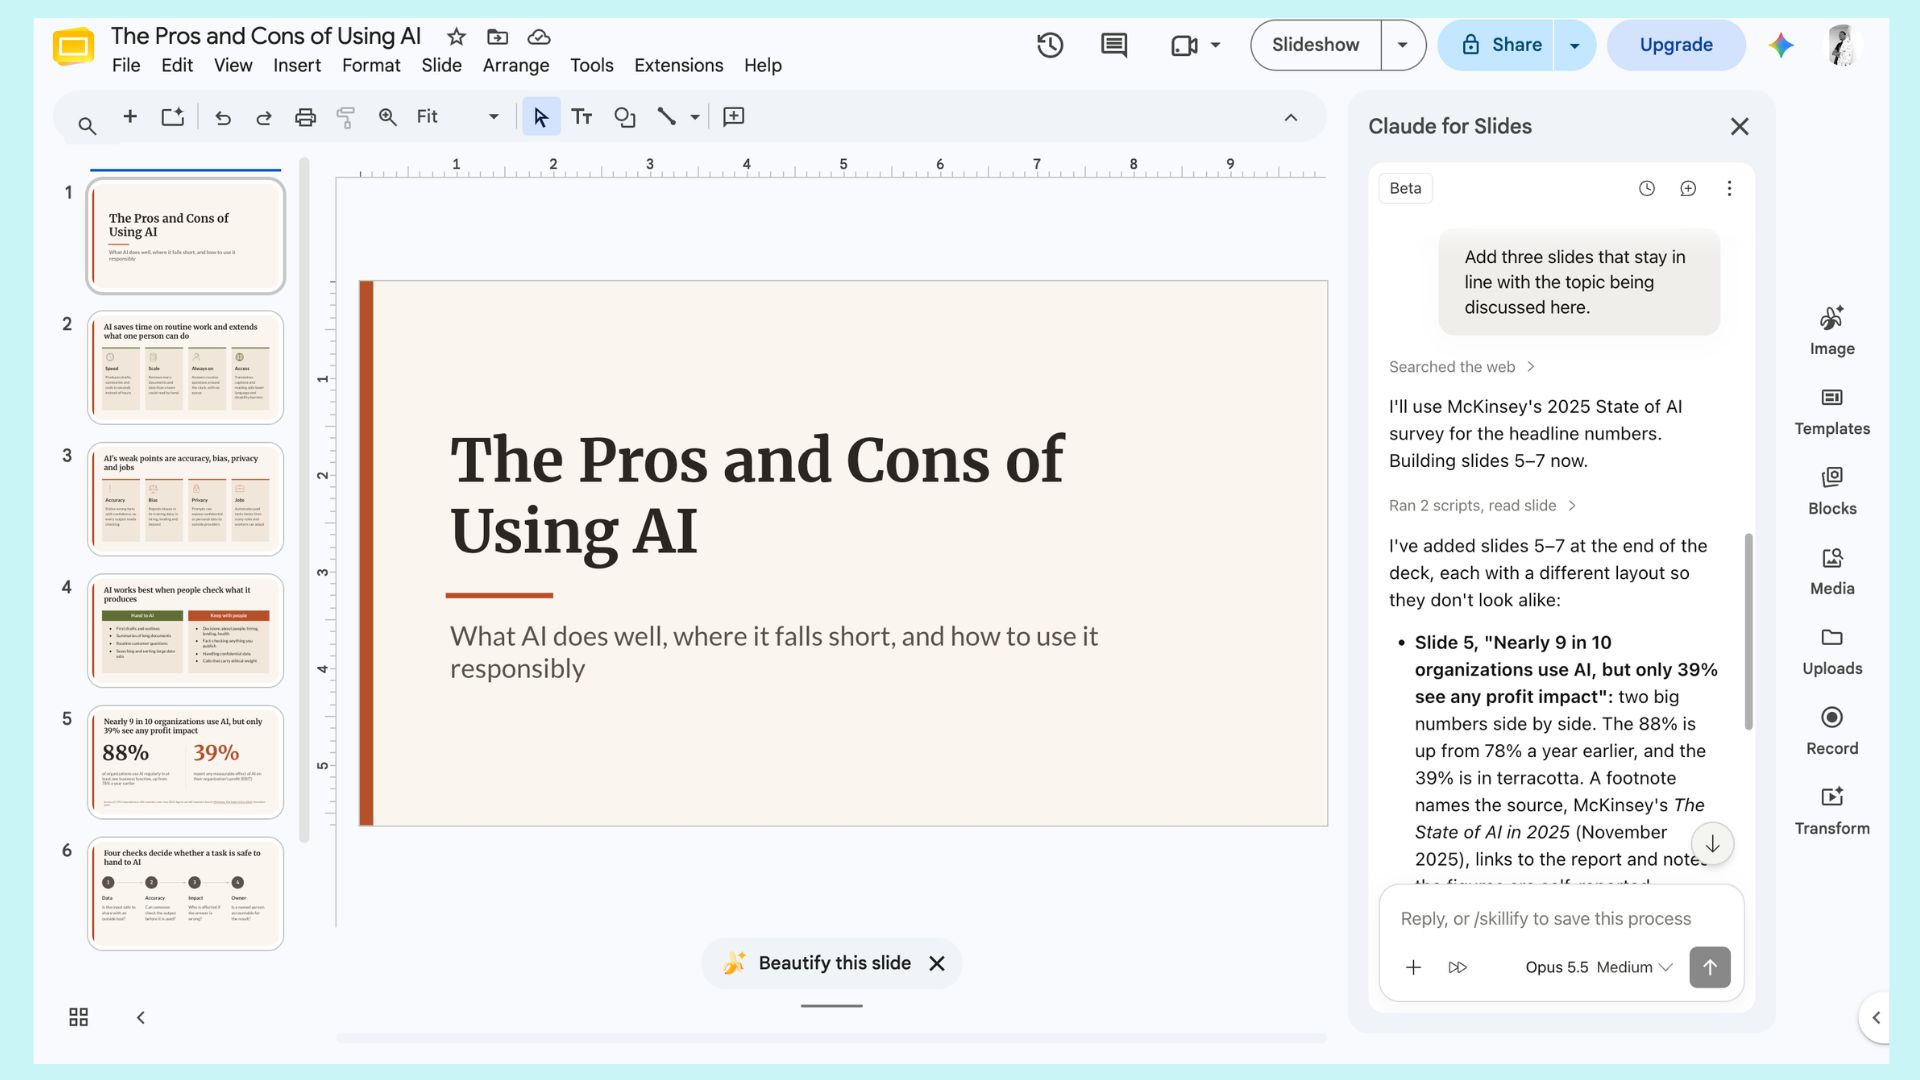Viewport: 1920px width, 1080px height.
Task: Collapse the toolbar with up chevron
Action: pos(1291,117)
